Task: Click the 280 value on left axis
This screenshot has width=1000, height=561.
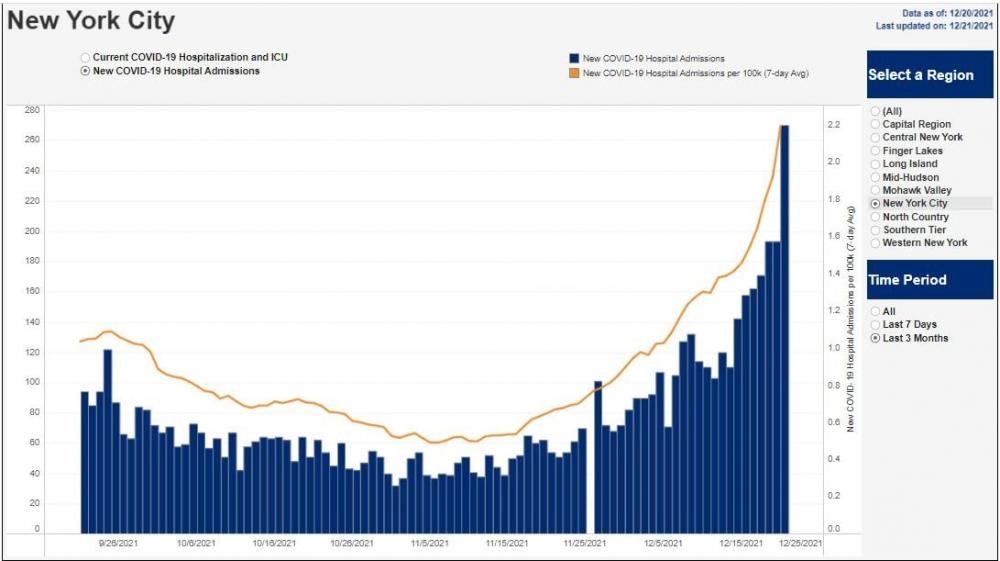Action: click(32, 110)
